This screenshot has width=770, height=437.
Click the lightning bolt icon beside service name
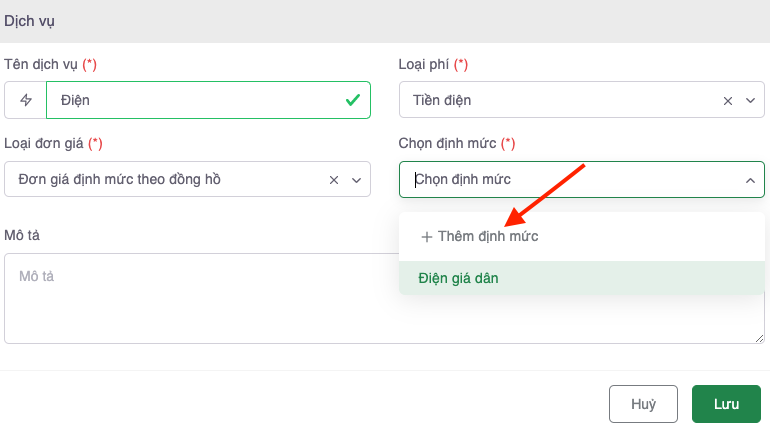pos(26,100)
